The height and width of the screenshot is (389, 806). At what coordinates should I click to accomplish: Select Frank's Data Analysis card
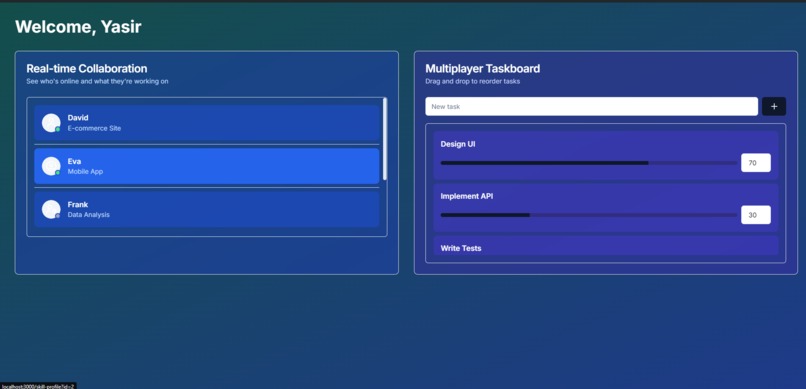coord(207,209)
